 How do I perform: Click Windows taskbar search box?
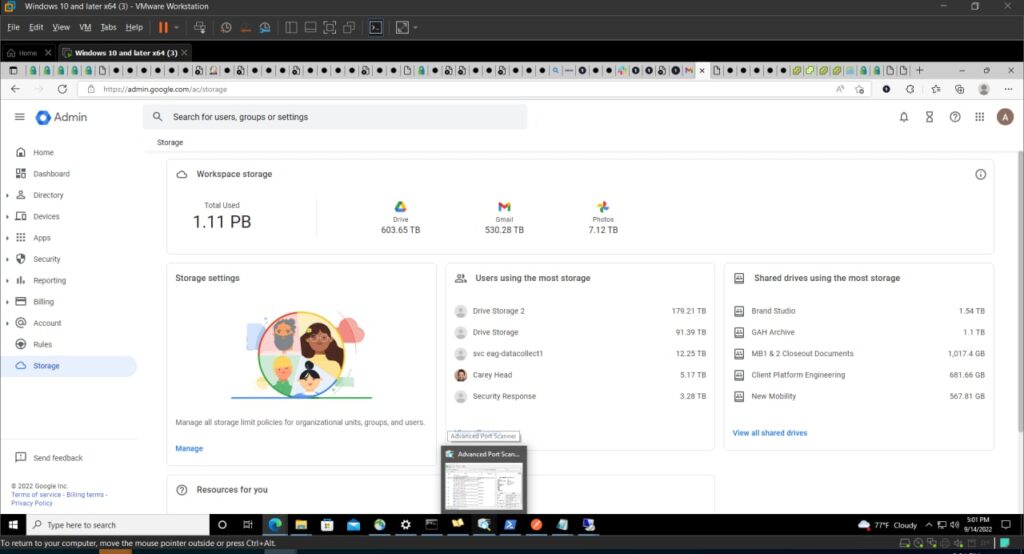pyautogui.click(x=118, y=525)
